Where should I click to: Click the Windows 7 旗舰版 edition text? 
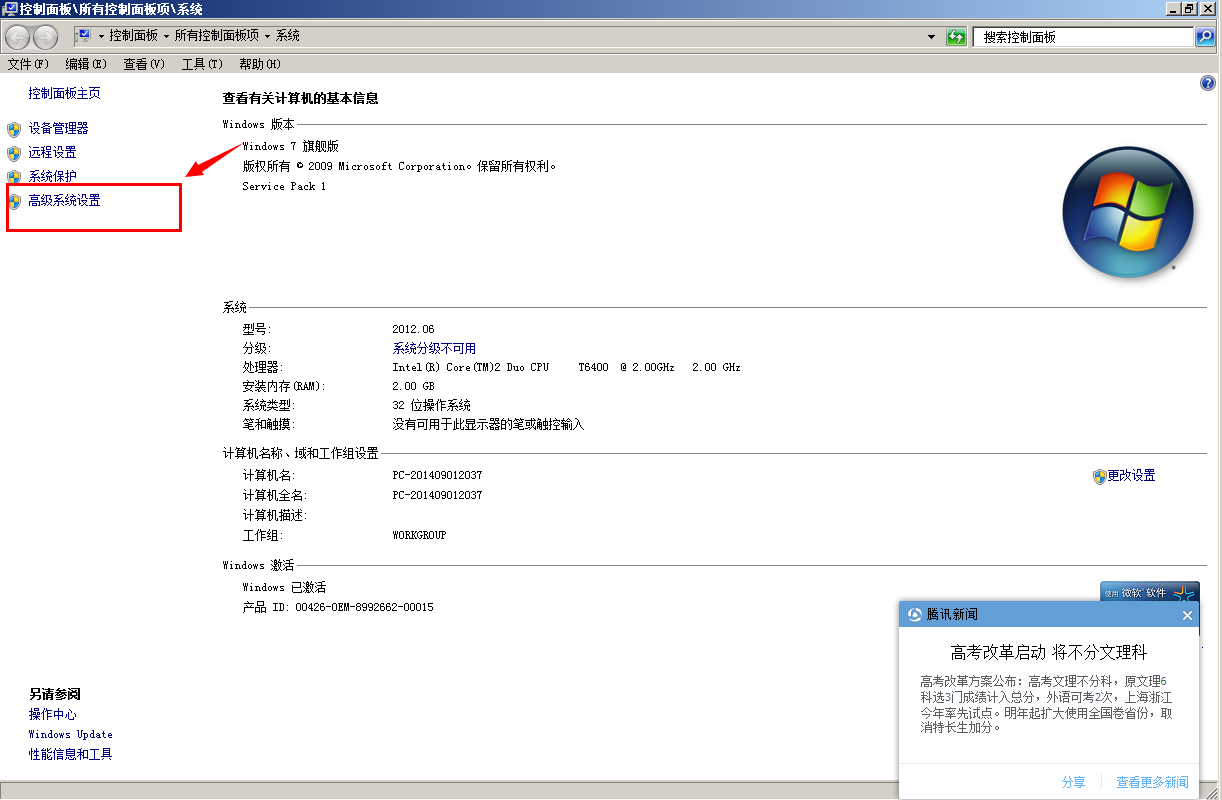290,146
